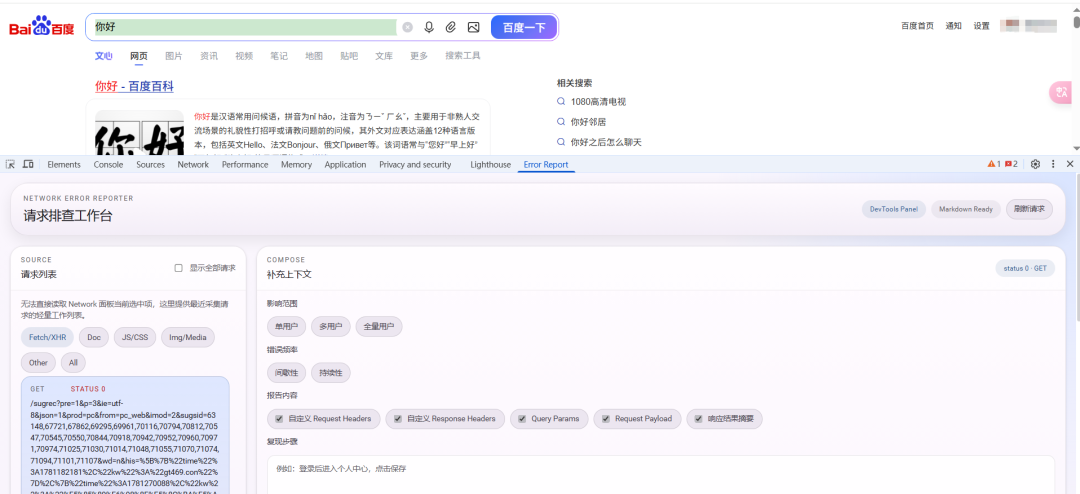Open the Application tab
Viewport: 1080px width, 494px height.
click(x=345, y=165)
